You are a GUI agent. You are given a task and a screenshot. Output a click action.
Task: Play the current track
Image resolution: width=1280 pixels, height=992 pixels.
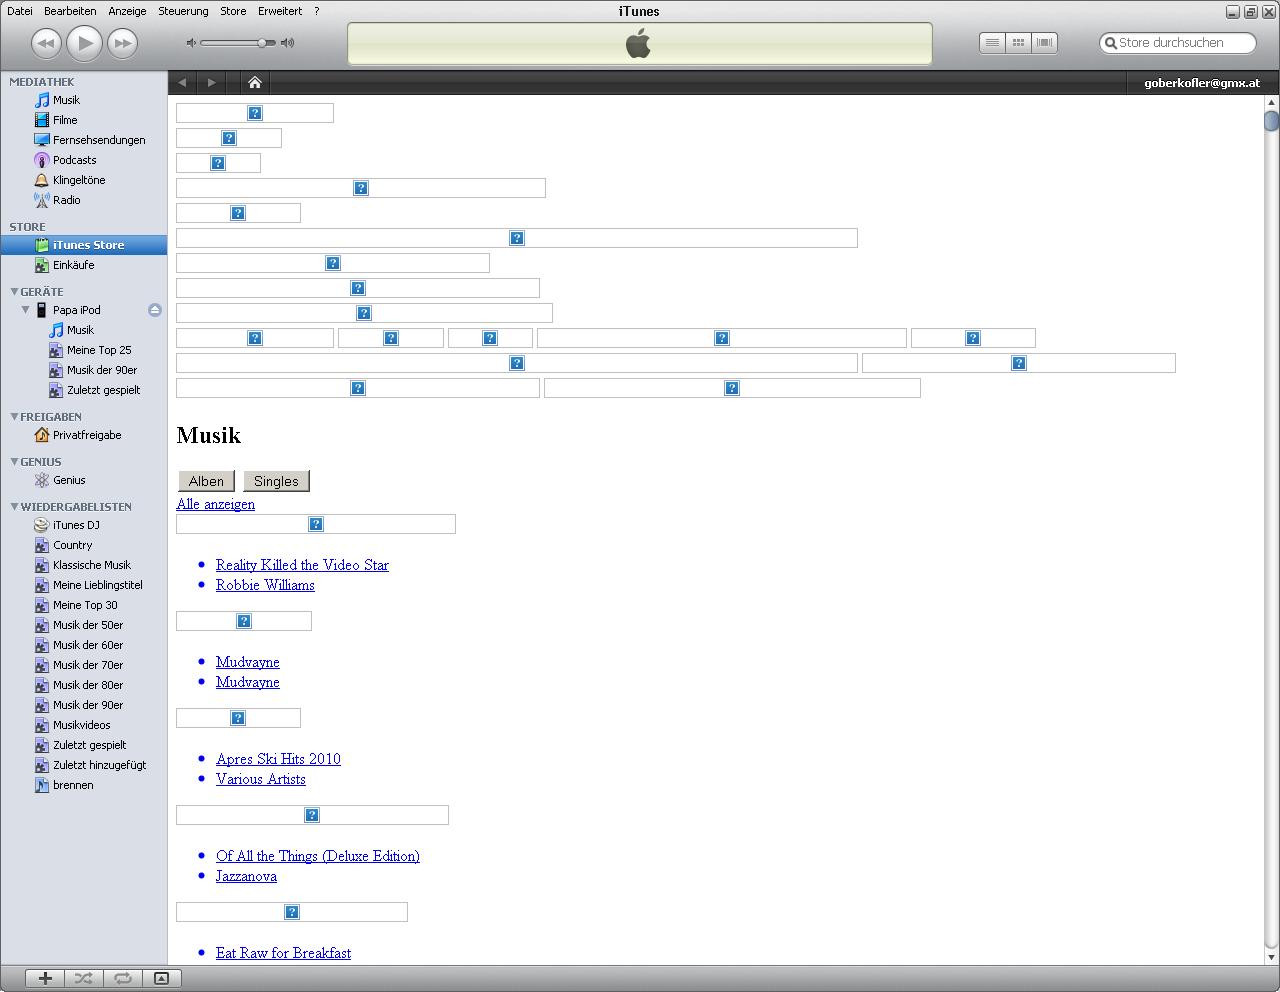85,43
